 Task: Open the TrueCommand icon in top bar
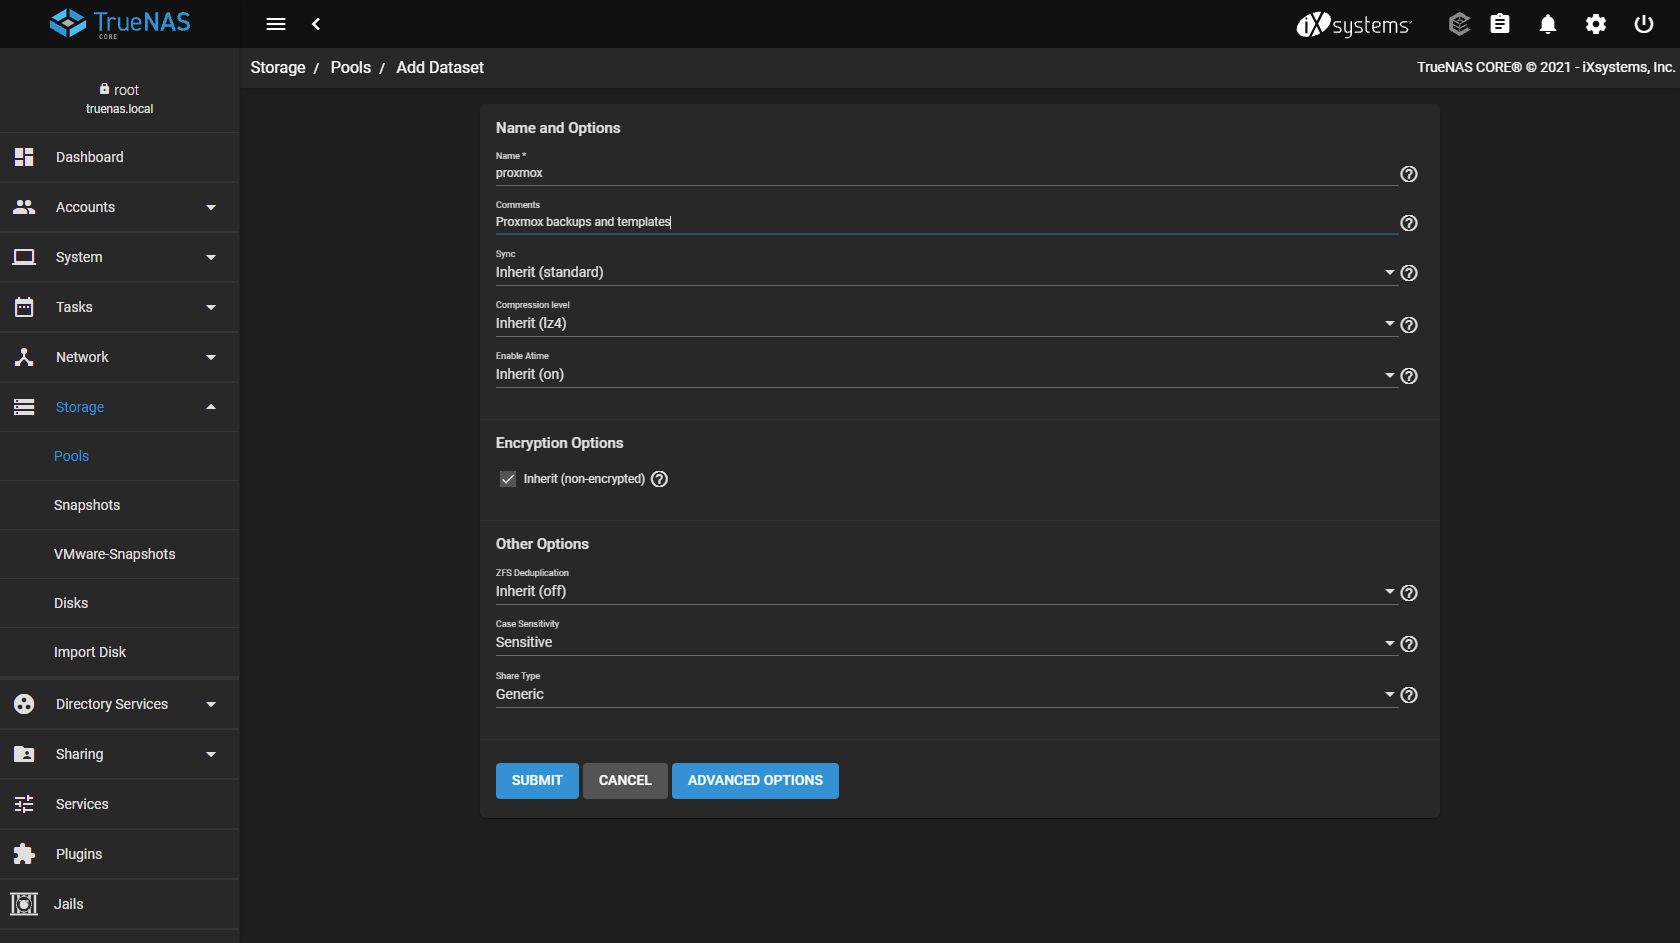pyautogui.click(x=1459, y=24)
